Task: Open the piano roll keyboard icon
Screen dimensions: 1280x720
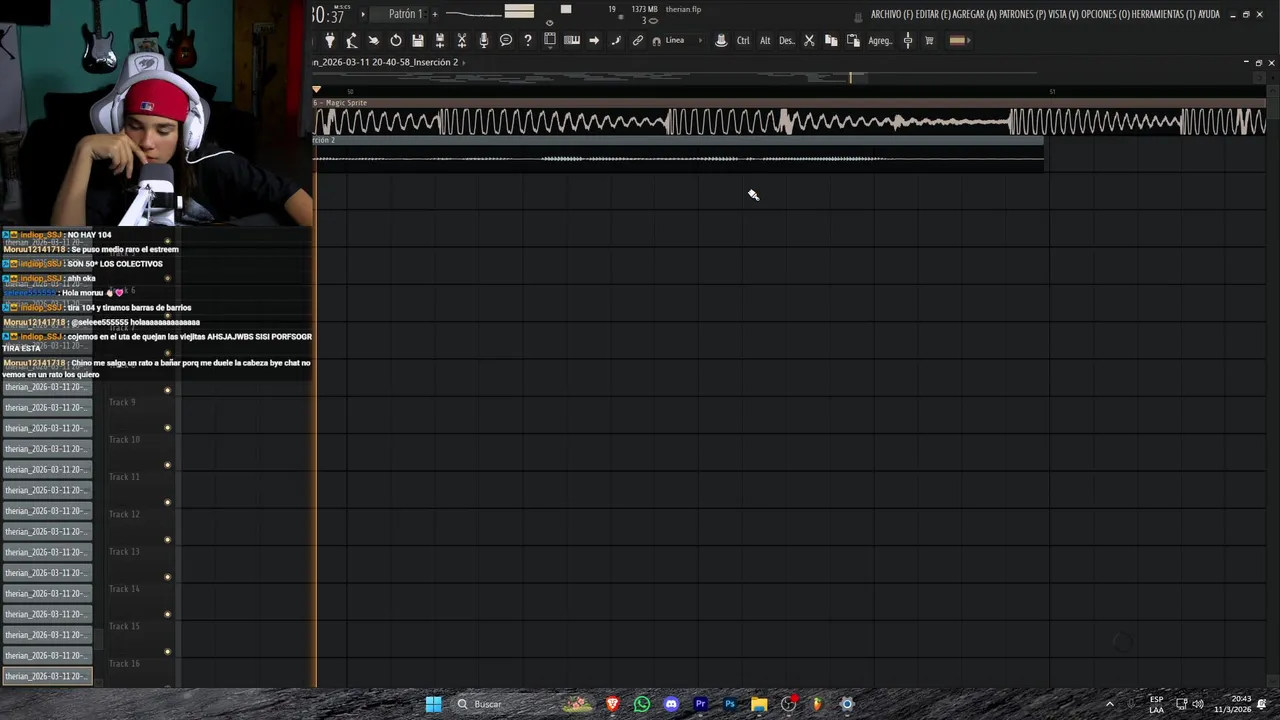Action: click(572, 40)
